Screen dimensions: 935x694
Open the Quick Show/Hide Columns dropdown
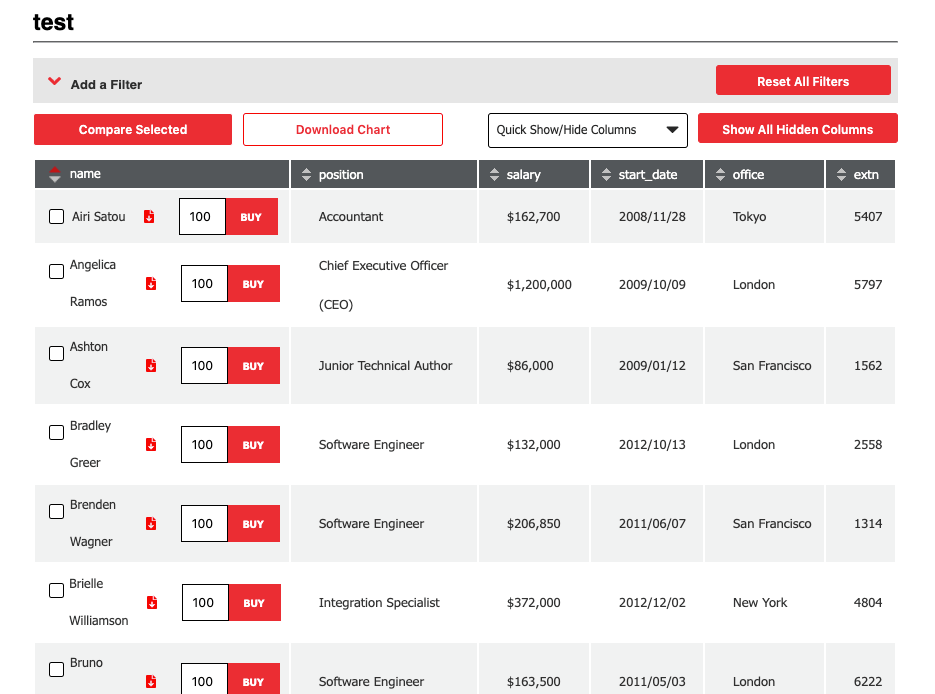coord(587,129)
